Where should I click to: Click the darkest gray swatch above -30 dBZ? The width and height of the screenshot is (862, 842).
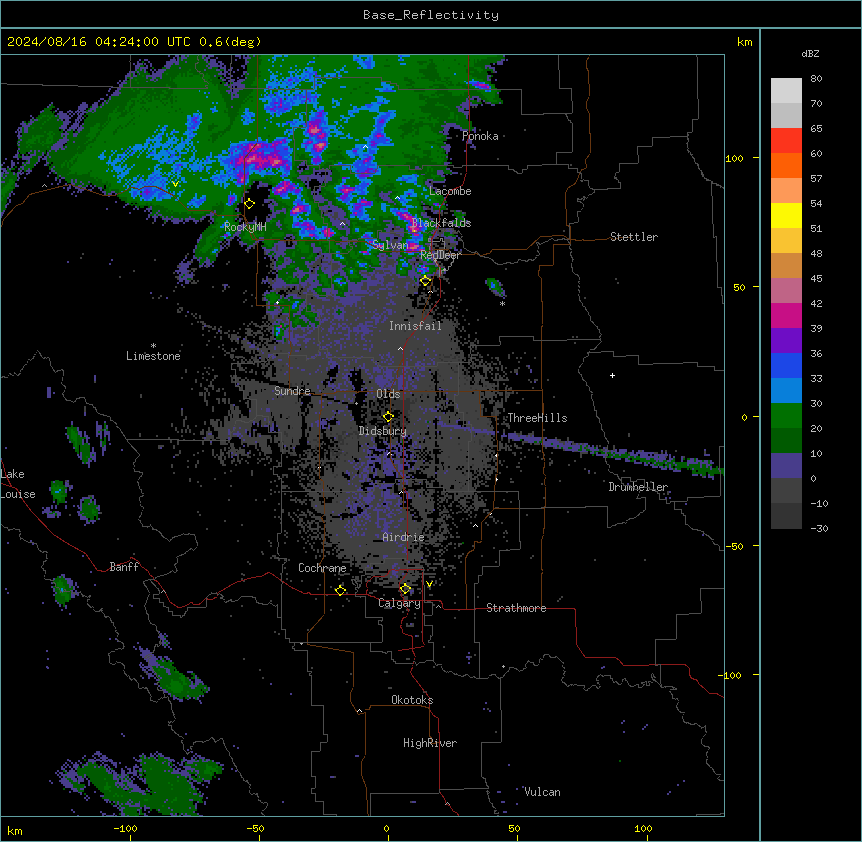(786, 516)
